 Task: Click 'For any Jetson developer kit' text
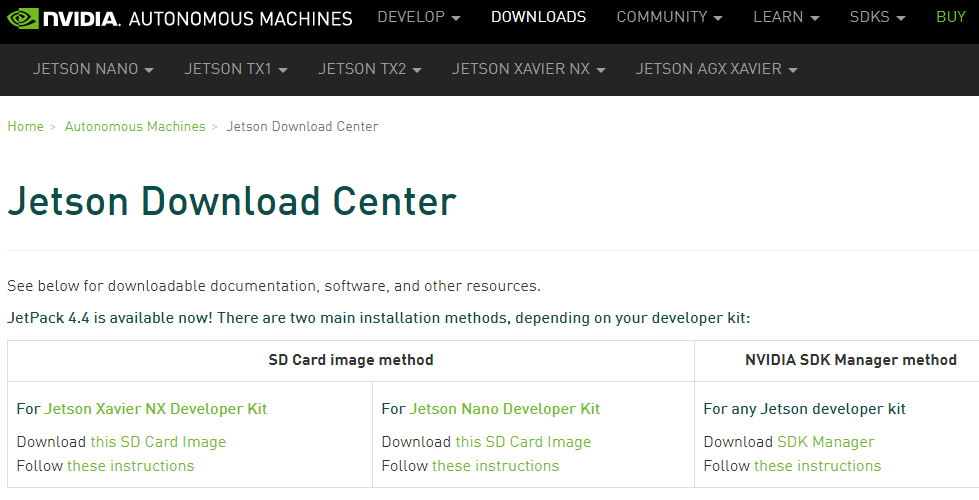pyautogui.click(x=805, y=409)
